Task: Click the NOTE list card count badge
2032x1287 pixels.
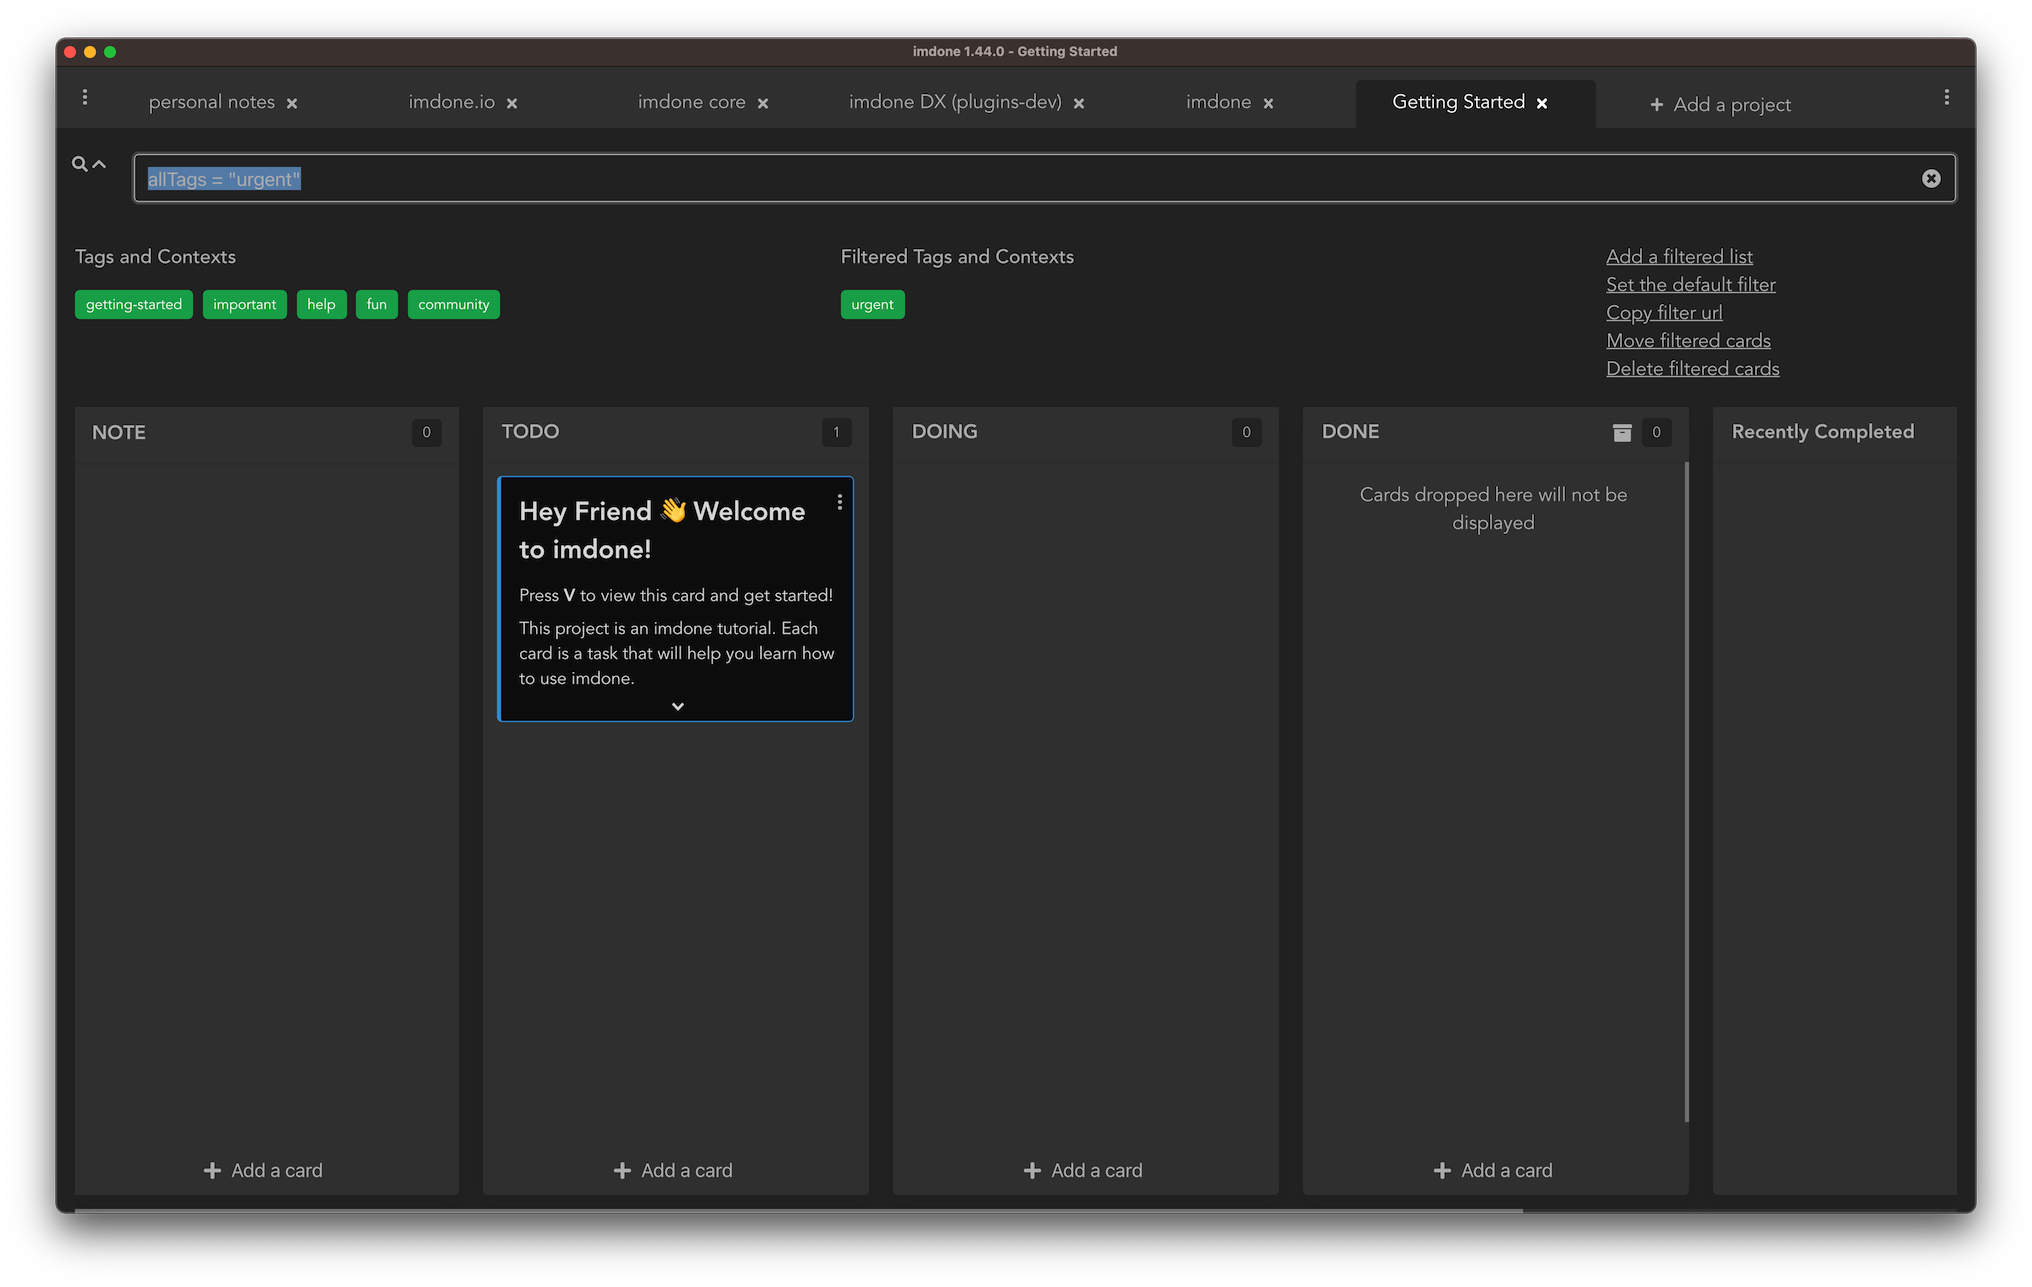Action: coord(426,432)
